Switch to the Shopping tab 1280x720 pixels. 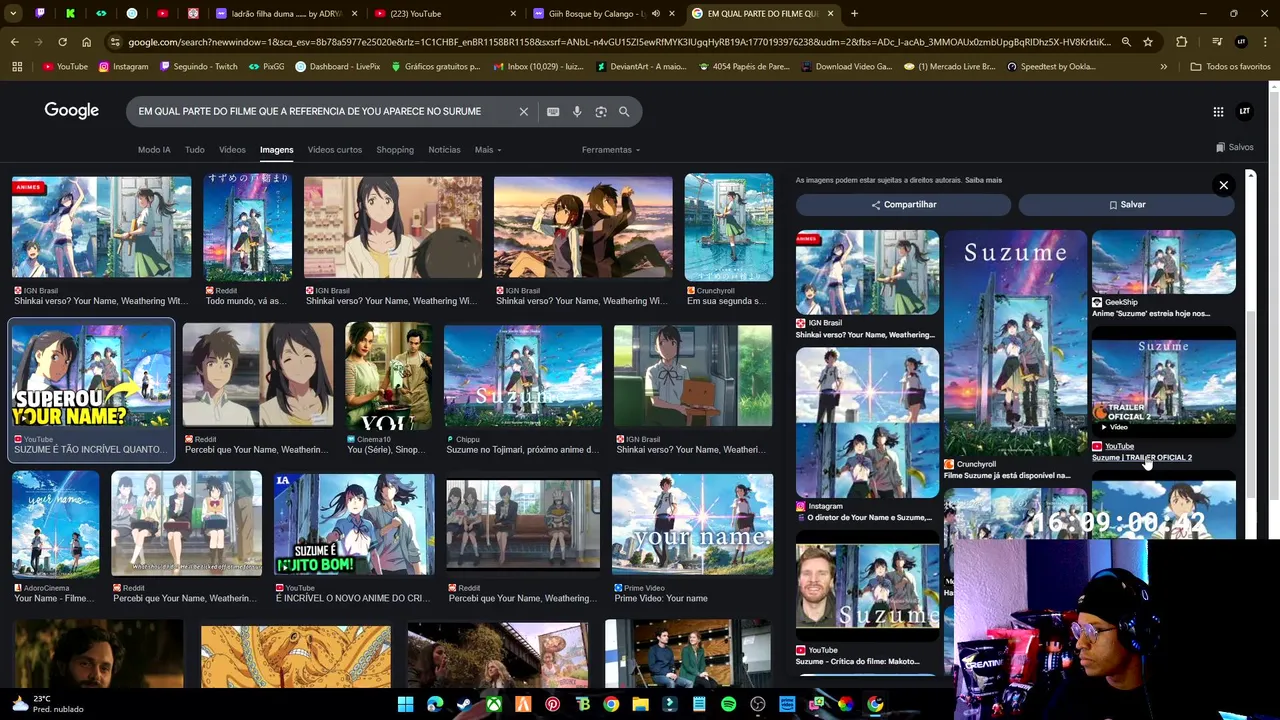[395, 150]
